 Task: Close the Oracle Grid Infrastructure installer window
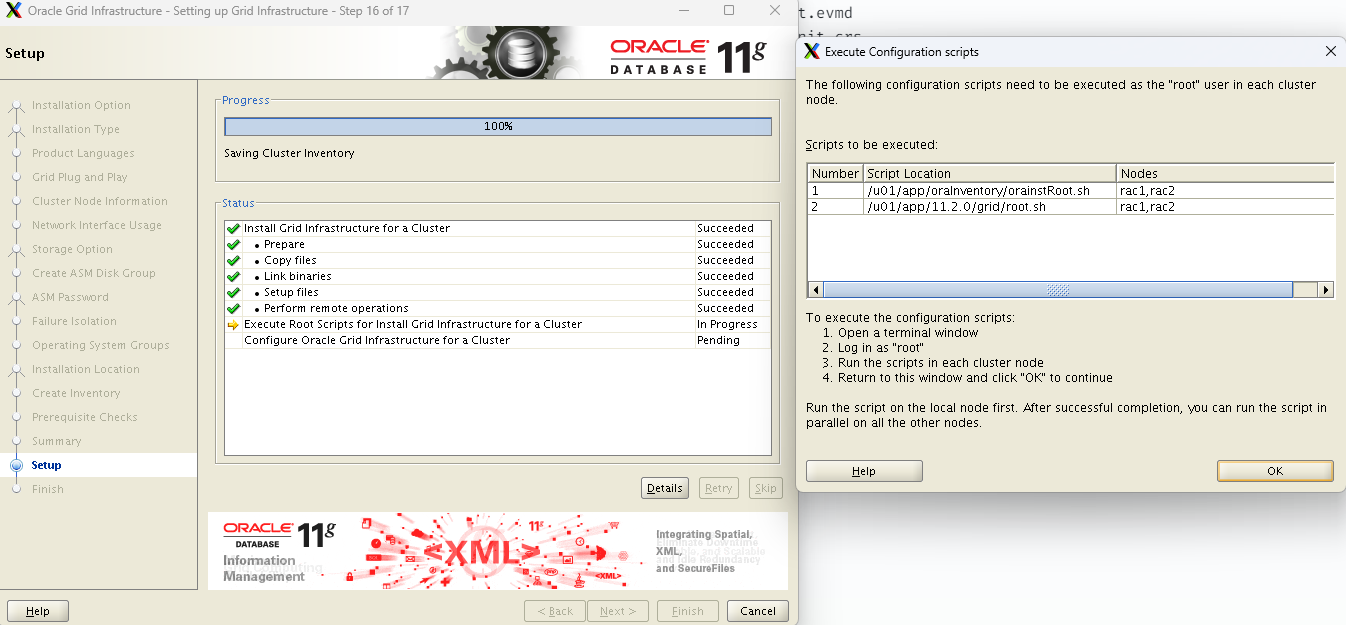(775, 10)
